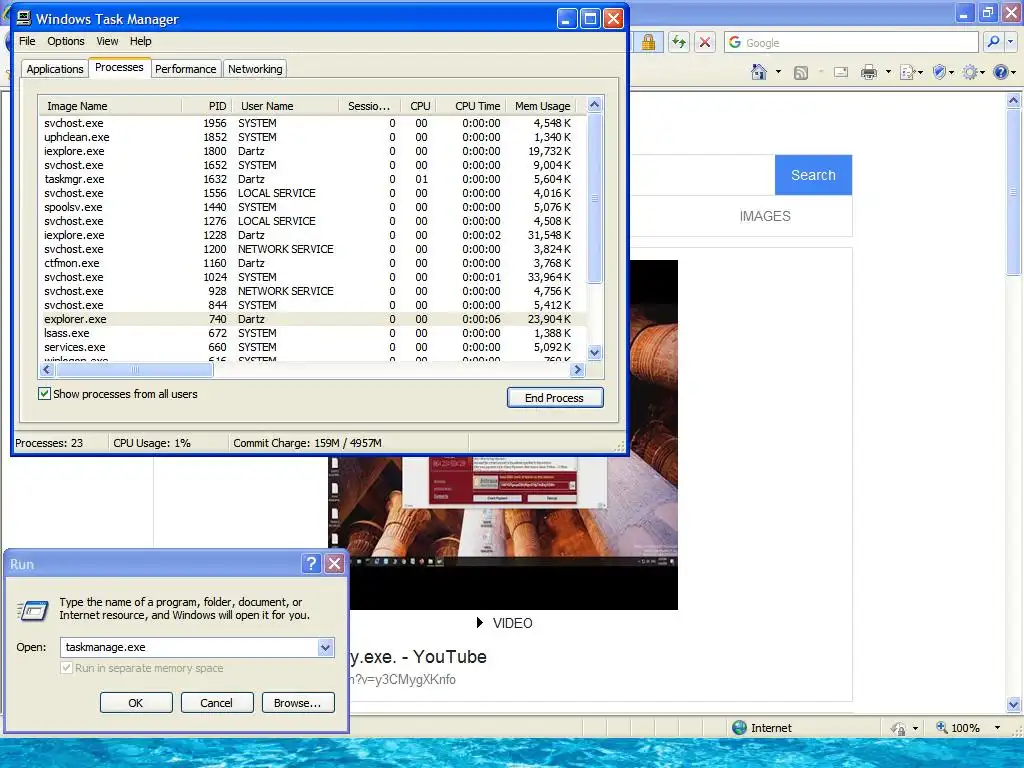Click the Home icon in browser toolbar

(x=759, y=72)
